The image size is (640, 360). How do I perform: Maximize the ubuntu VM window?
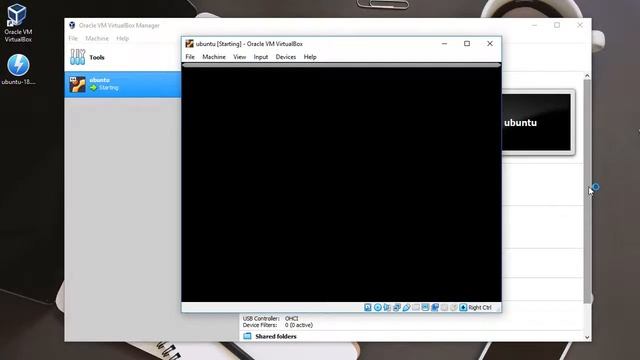(x=467, y=44)
